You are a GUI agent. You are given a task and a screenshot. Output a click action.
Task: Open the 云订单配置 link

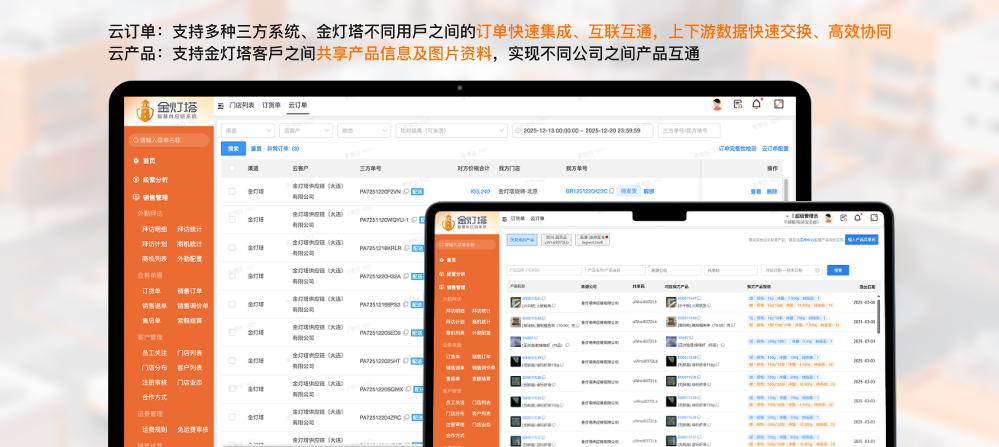(x=775, y=148)
